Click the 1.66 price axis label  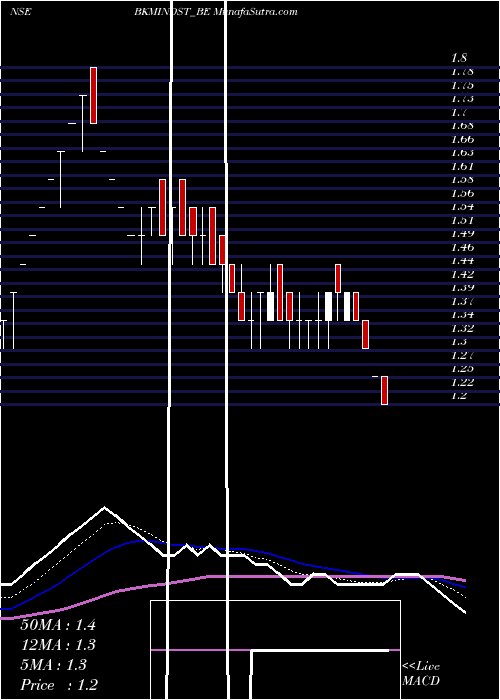(462, 139)
